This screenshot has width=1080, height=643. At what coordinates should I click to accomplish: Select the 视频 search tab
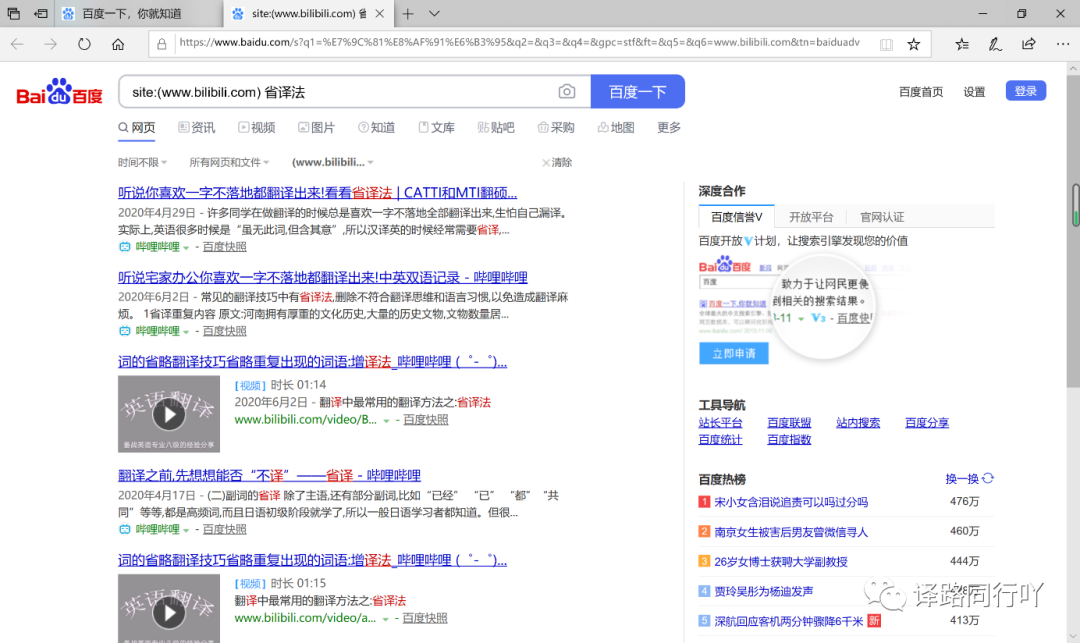click(257, 127)
